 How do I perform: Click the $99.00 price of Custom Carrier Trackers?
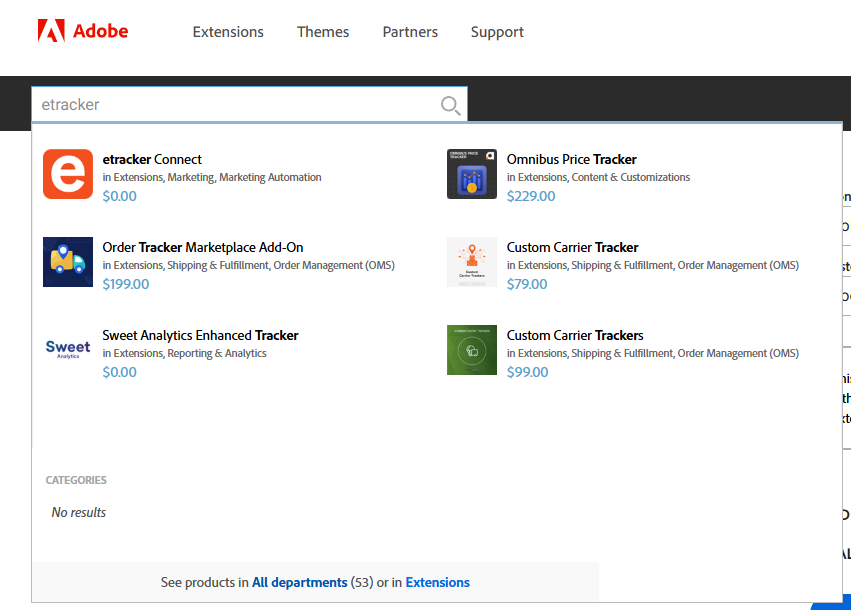(527, 372)
